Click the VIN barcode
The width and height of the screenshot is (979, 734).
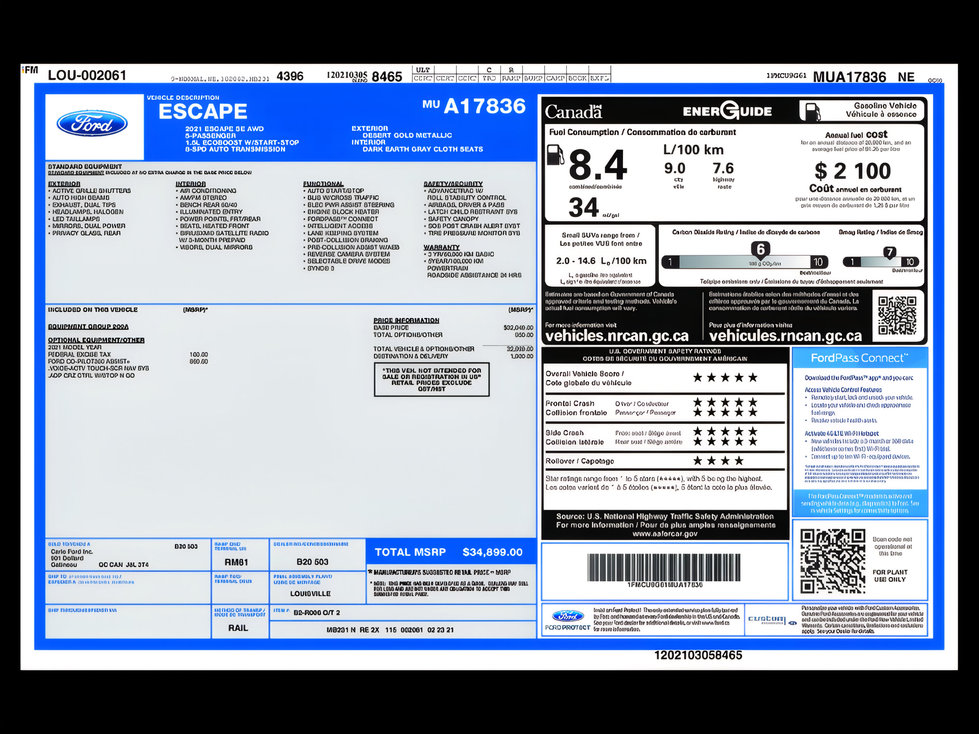click(664, 568)
